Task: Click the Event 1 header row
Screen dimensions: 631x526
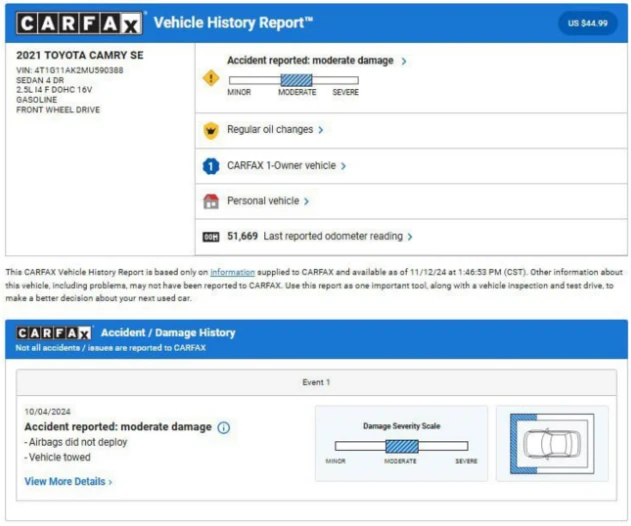Action: pyautogui.click(x=316, y=383)
